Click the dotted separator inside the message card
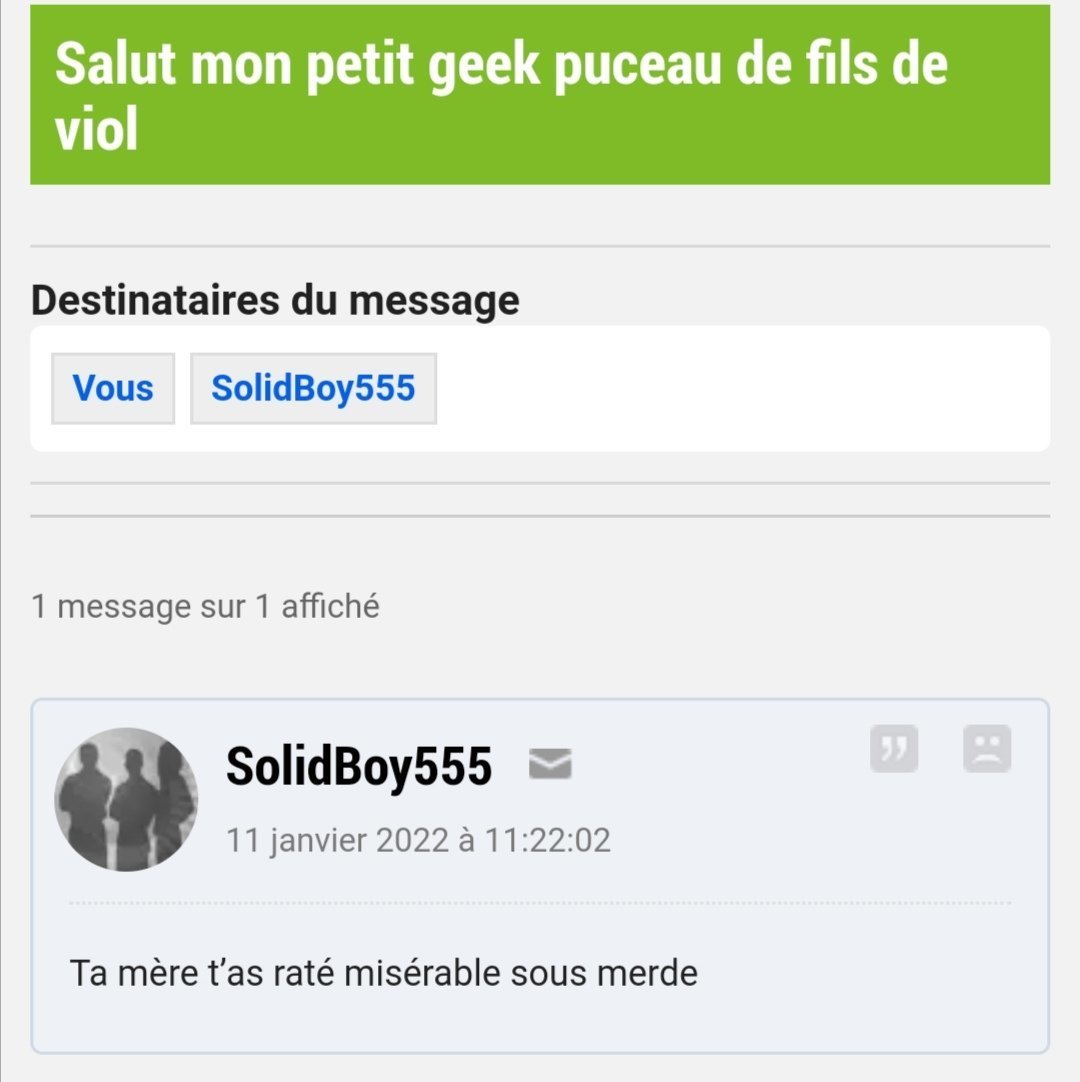1080x1082 pixels. point(540,903)
